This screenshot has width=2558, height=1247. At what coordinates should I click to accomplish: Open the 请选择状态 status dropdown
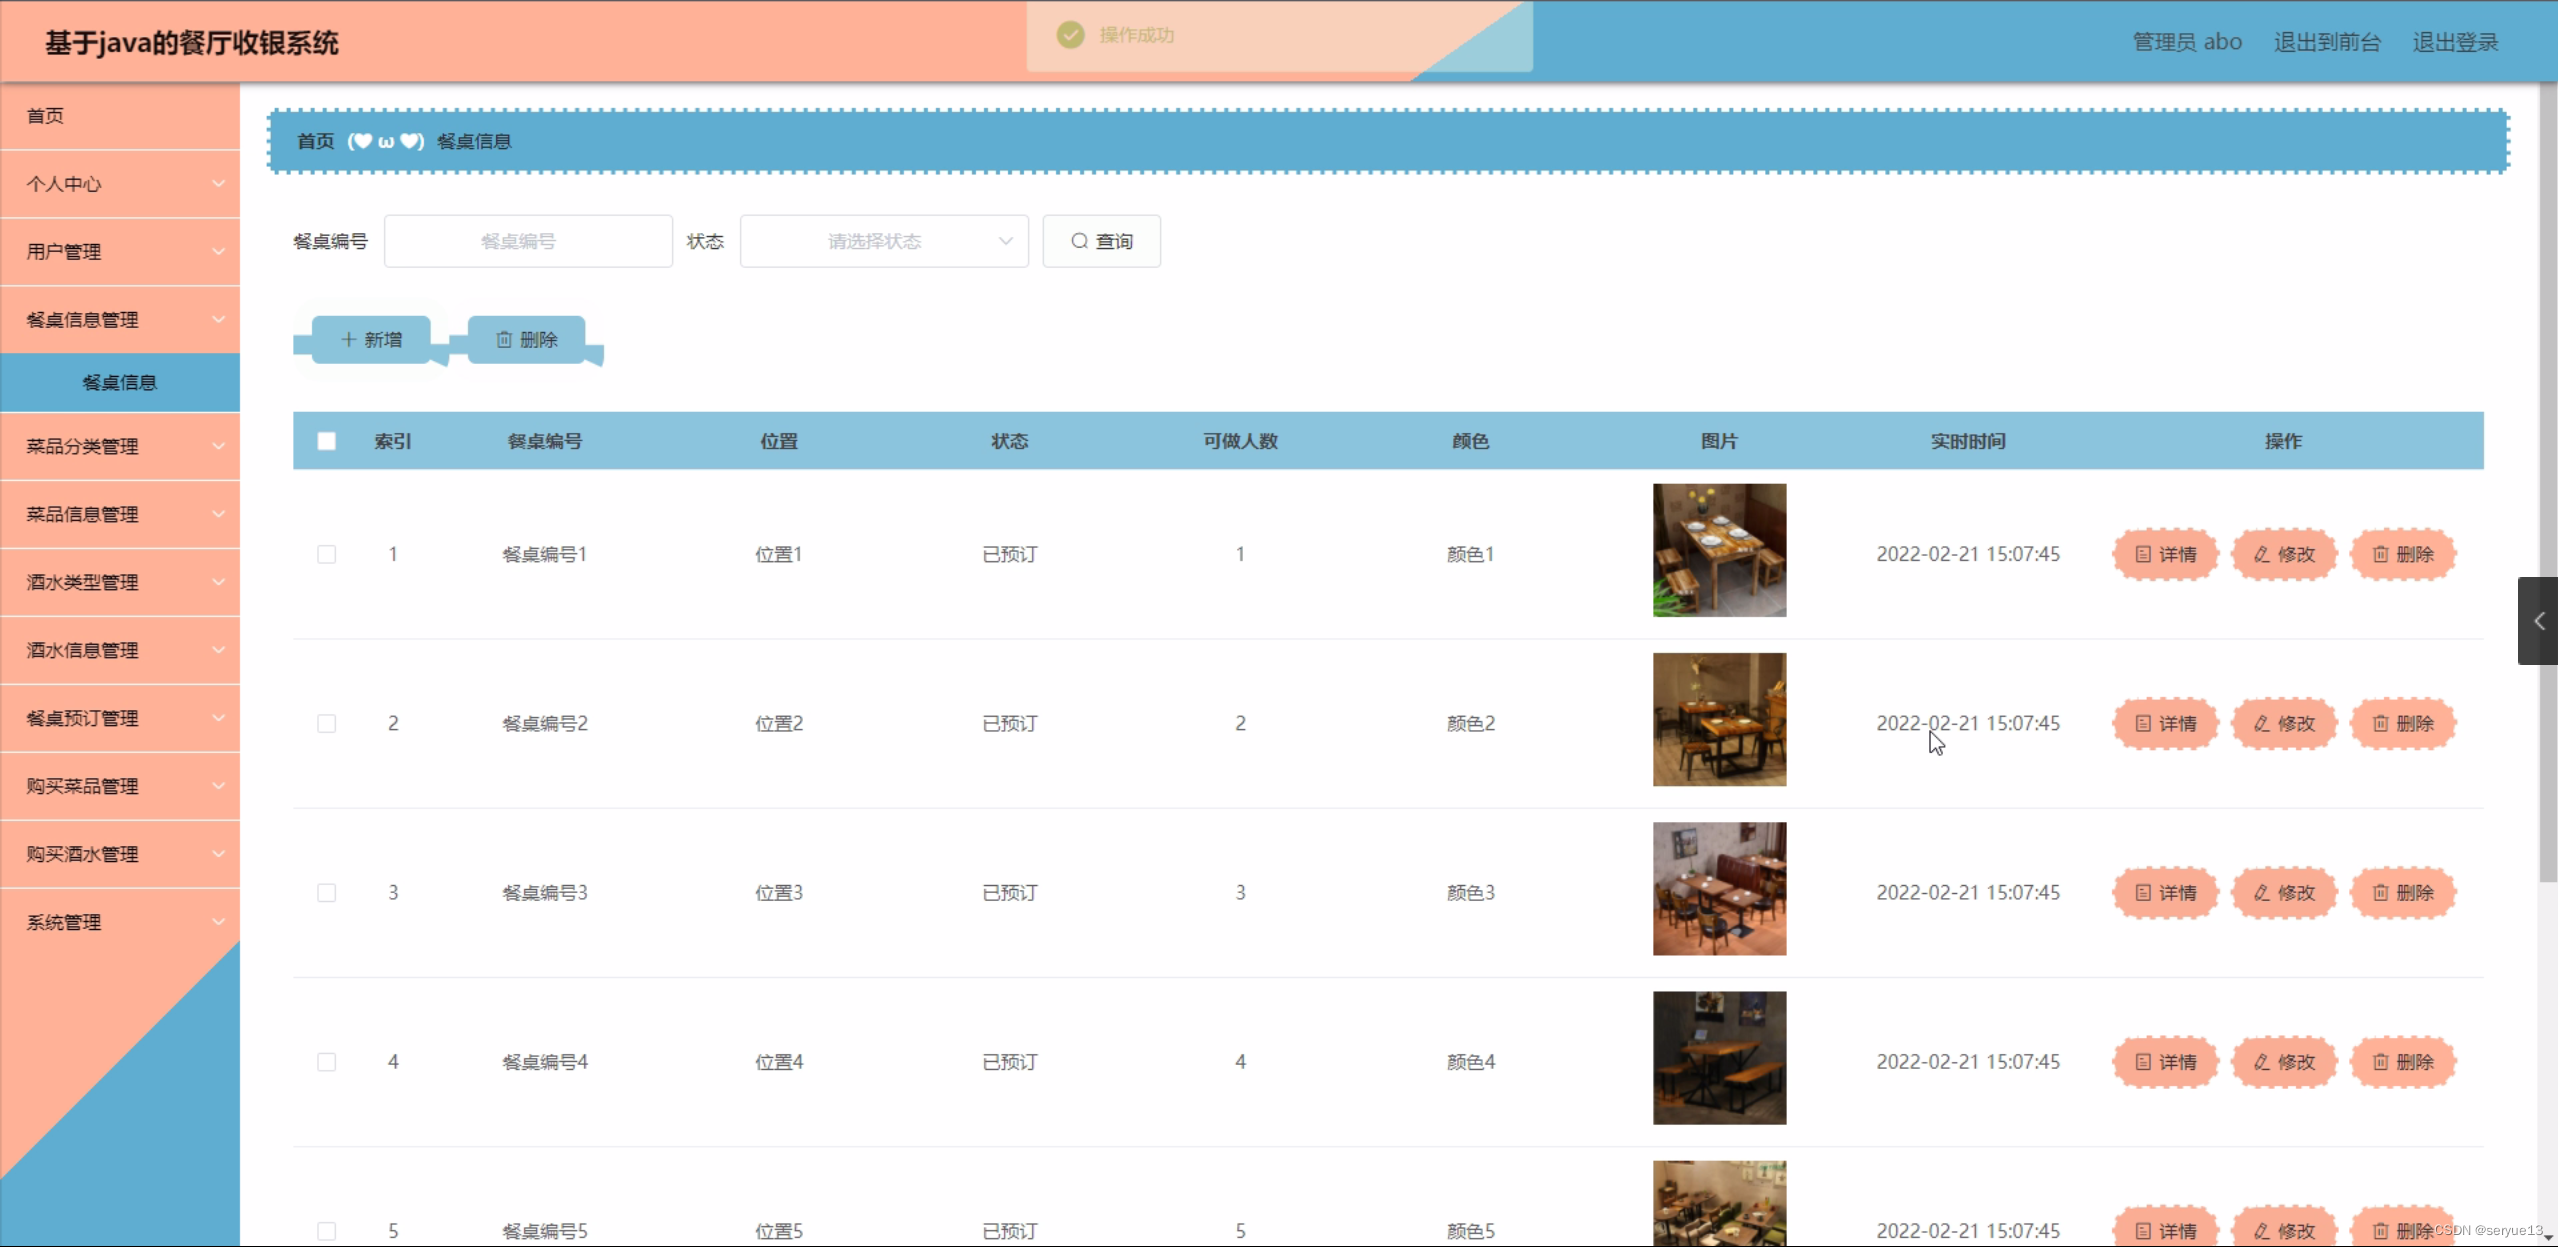[884, 241]
